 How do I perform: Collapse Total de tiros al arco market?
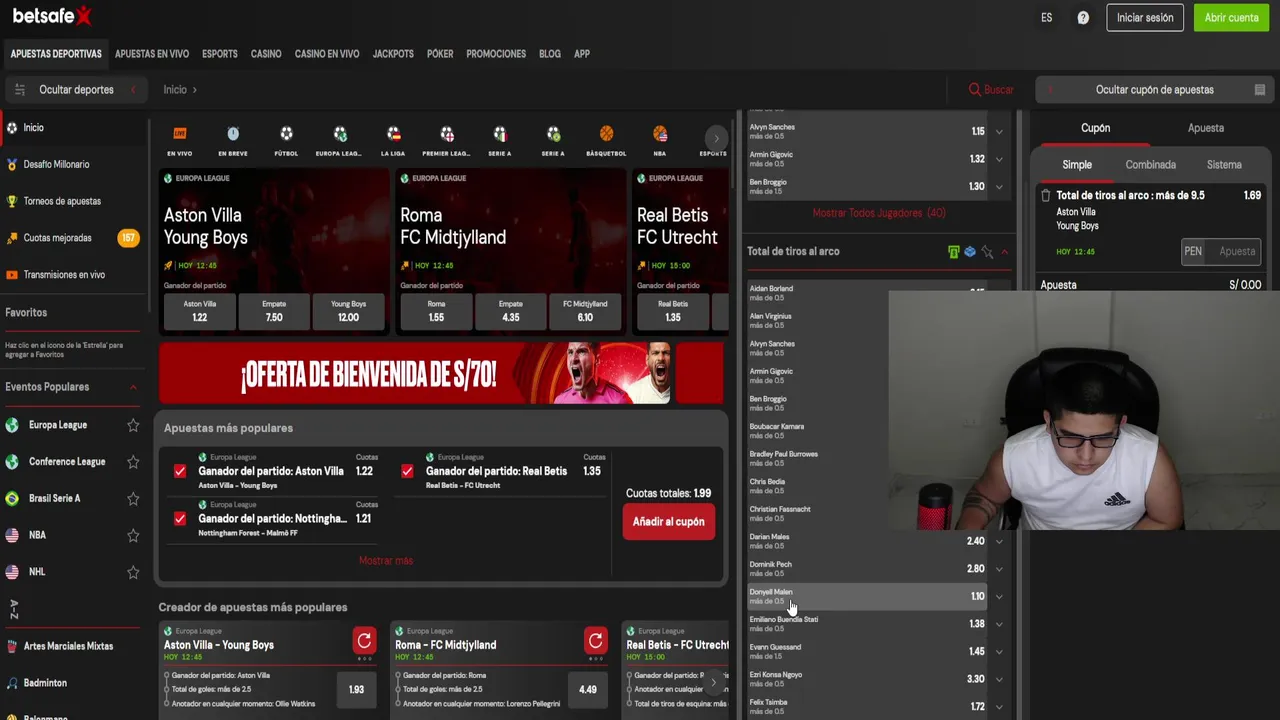(x=1005, y=252)
